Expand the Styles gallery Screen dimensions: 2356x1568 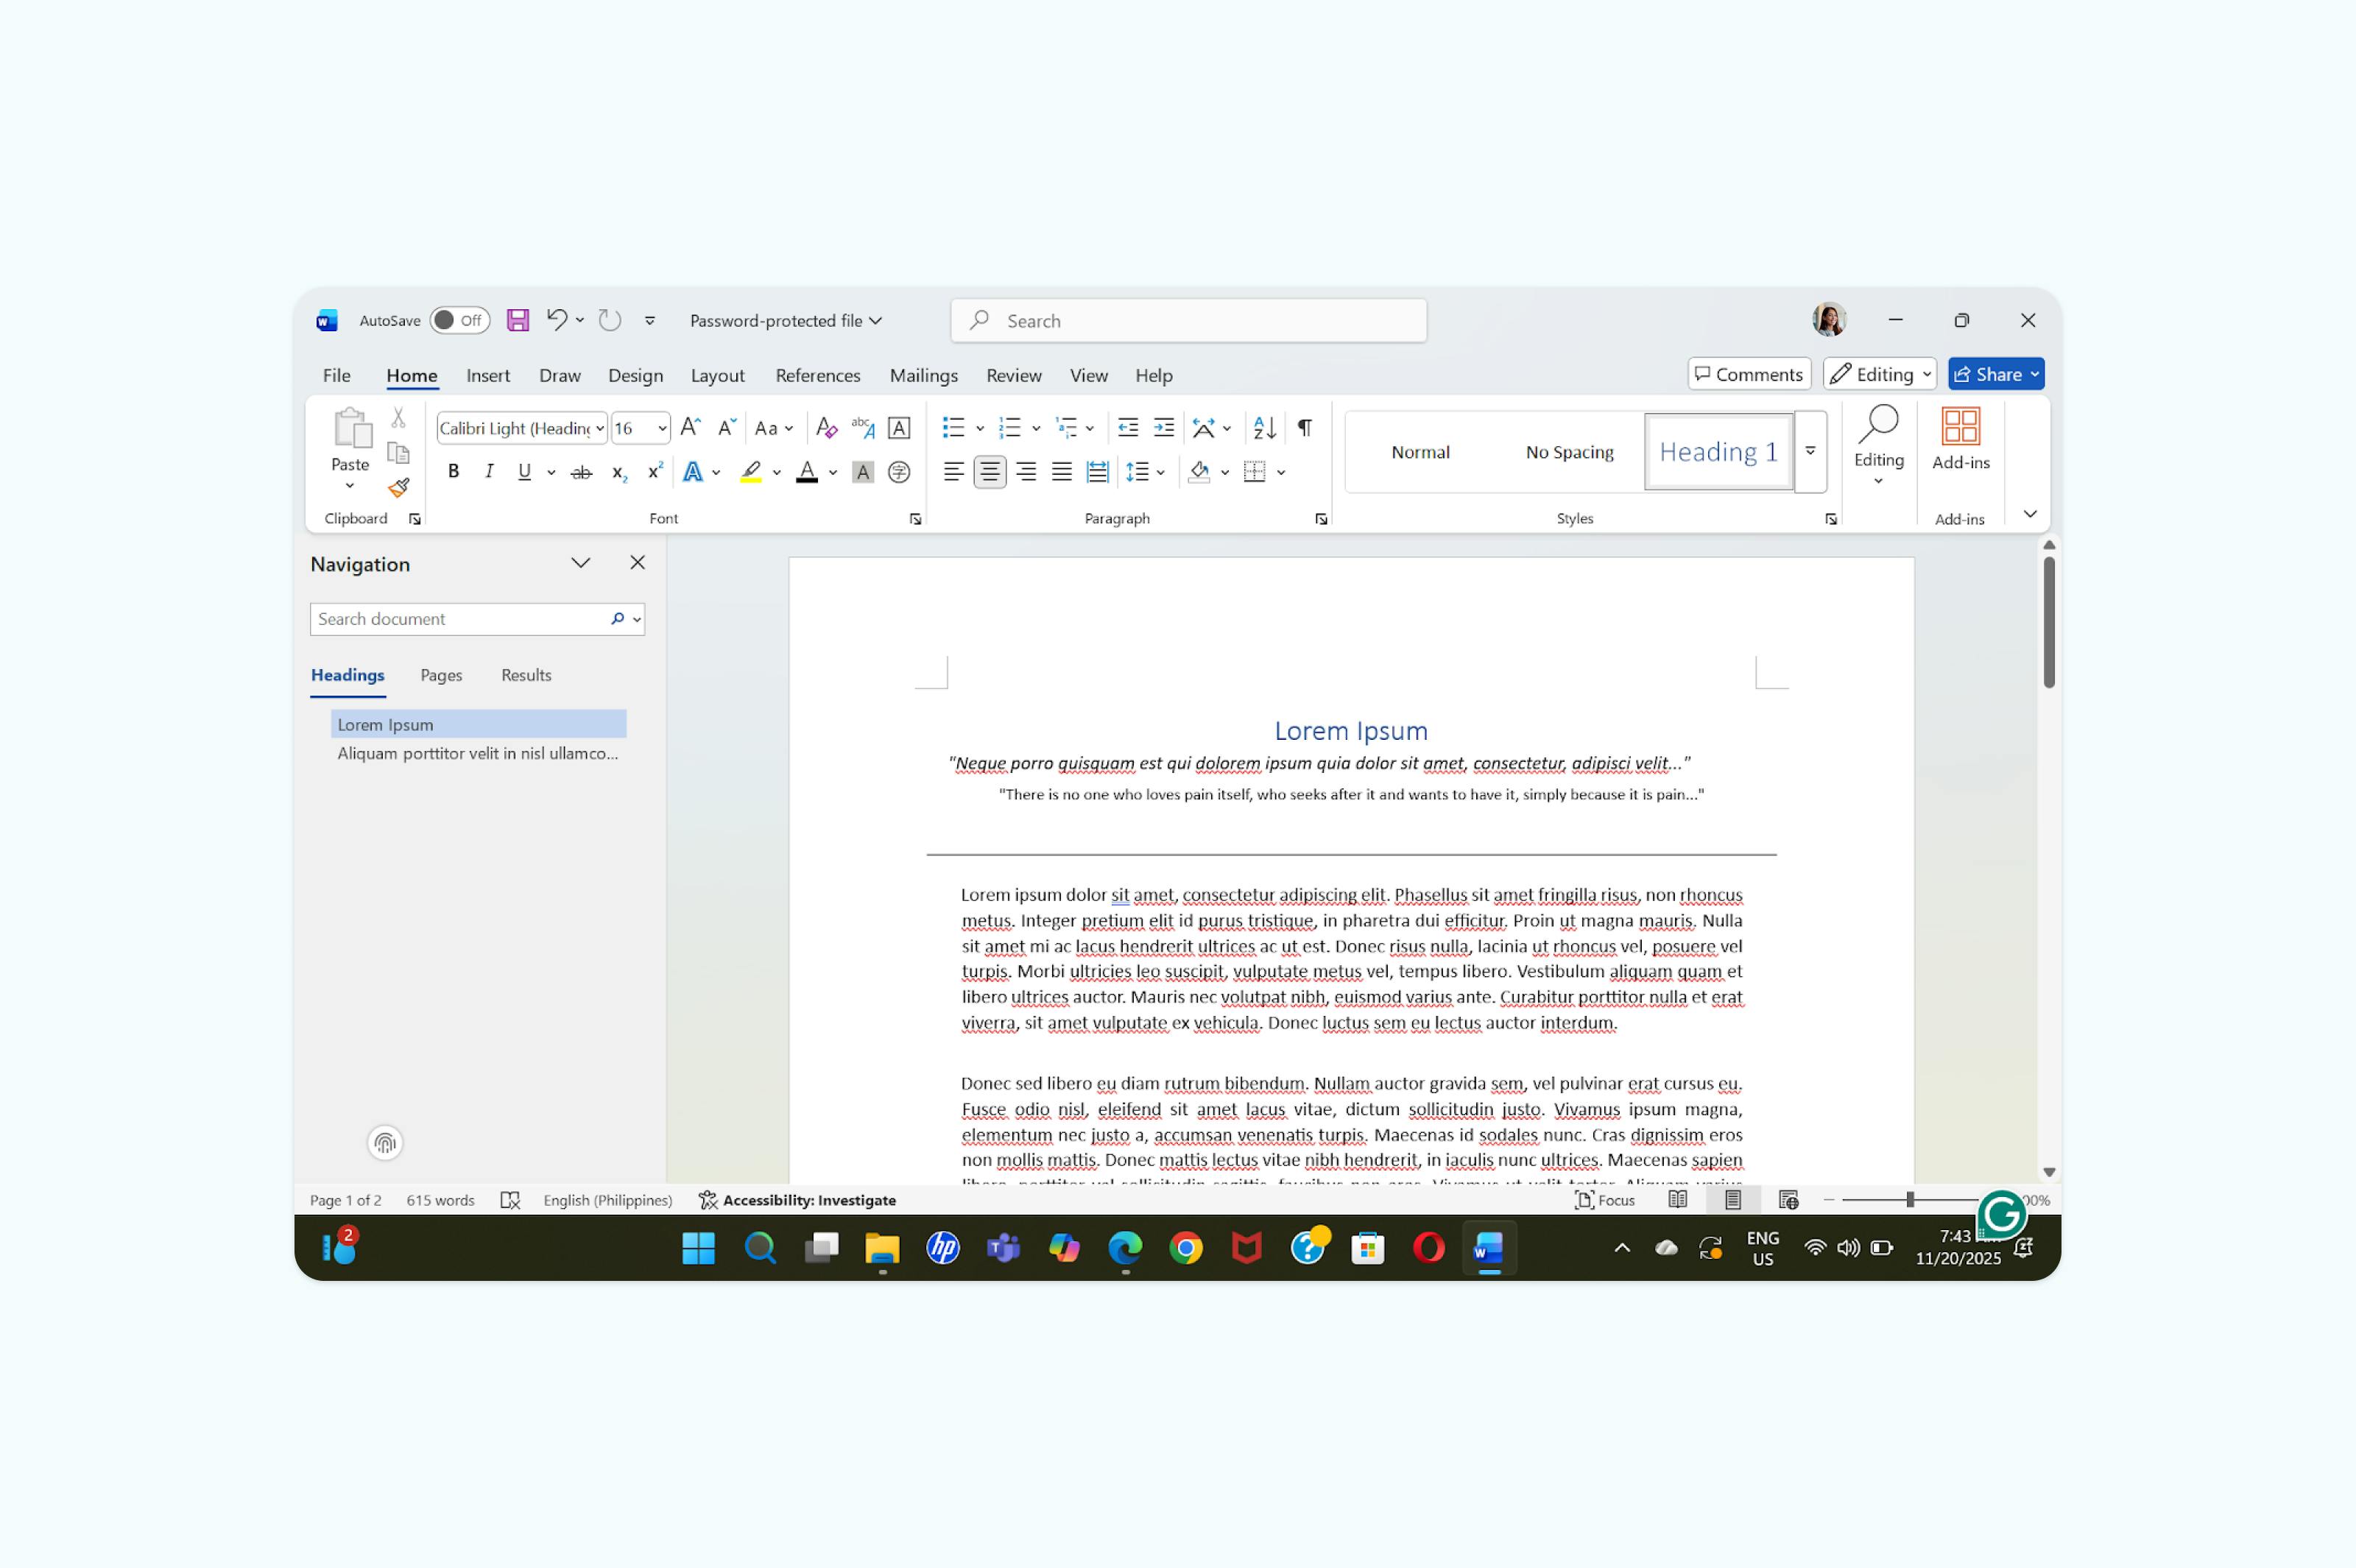(x=1810, y=451)
